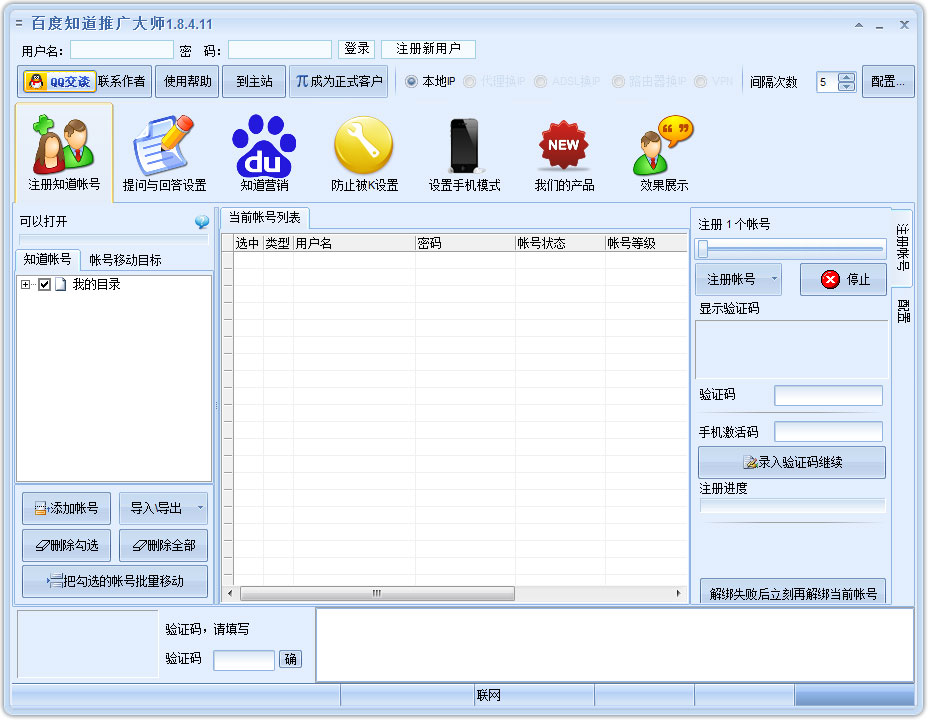Click 录入验证码继续 button
Screen dimensions: 928x721
[792, 462]
